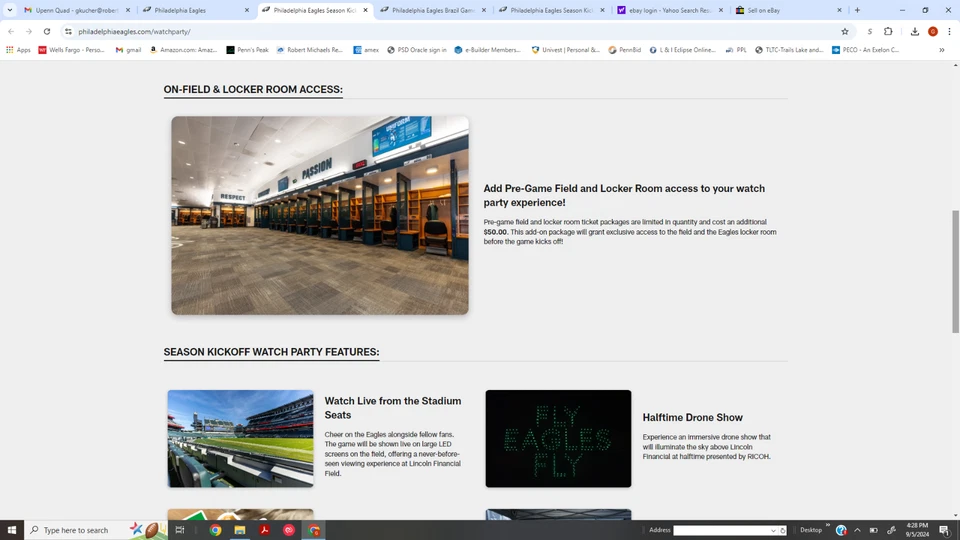This screenshot has height=540, width=960.
Task: Open the L & I Eclipse Online bookmark
Action: pos(683,50)
